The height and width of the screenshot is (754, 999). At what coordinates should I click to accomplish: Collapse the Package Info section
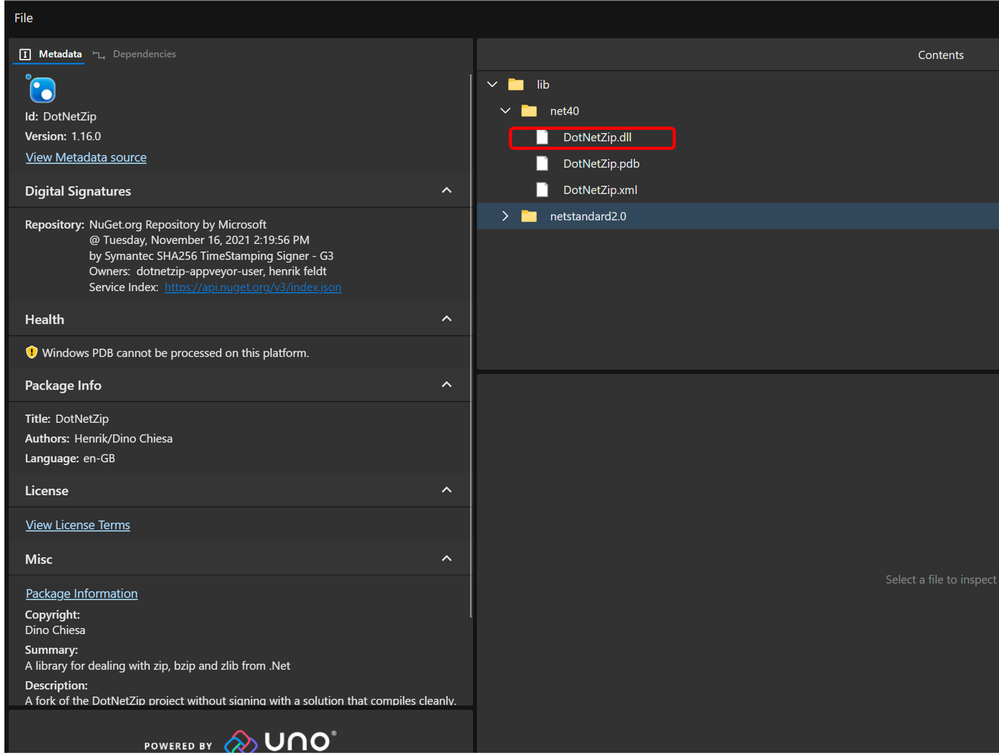[x=447, y=385]
